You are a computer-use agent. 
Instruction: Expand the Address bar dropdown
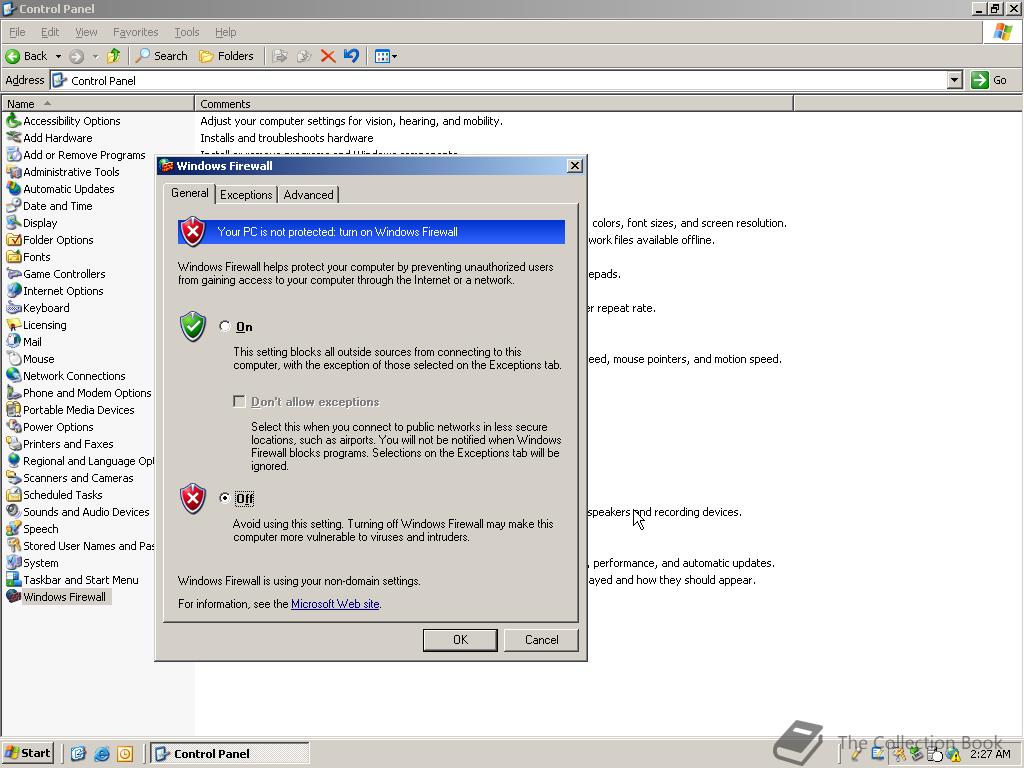[955, 80]
